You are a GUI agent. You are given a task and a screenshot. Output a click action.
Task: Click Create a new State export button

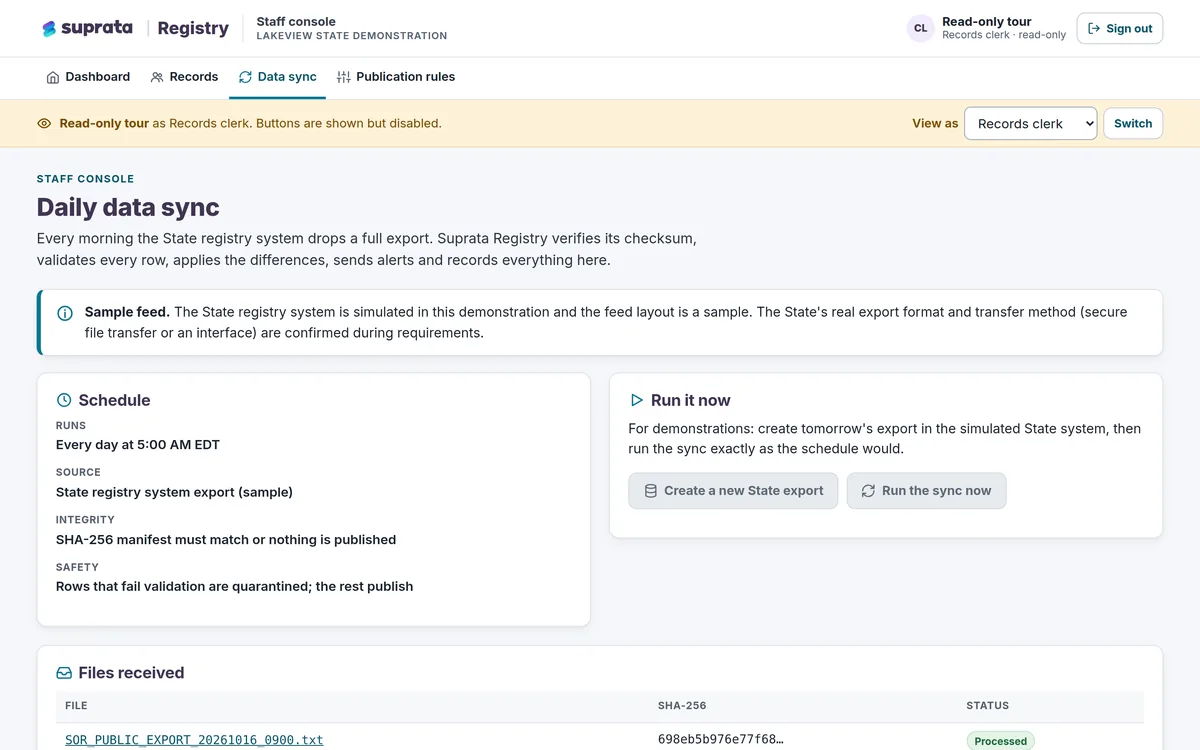(733, 491)
